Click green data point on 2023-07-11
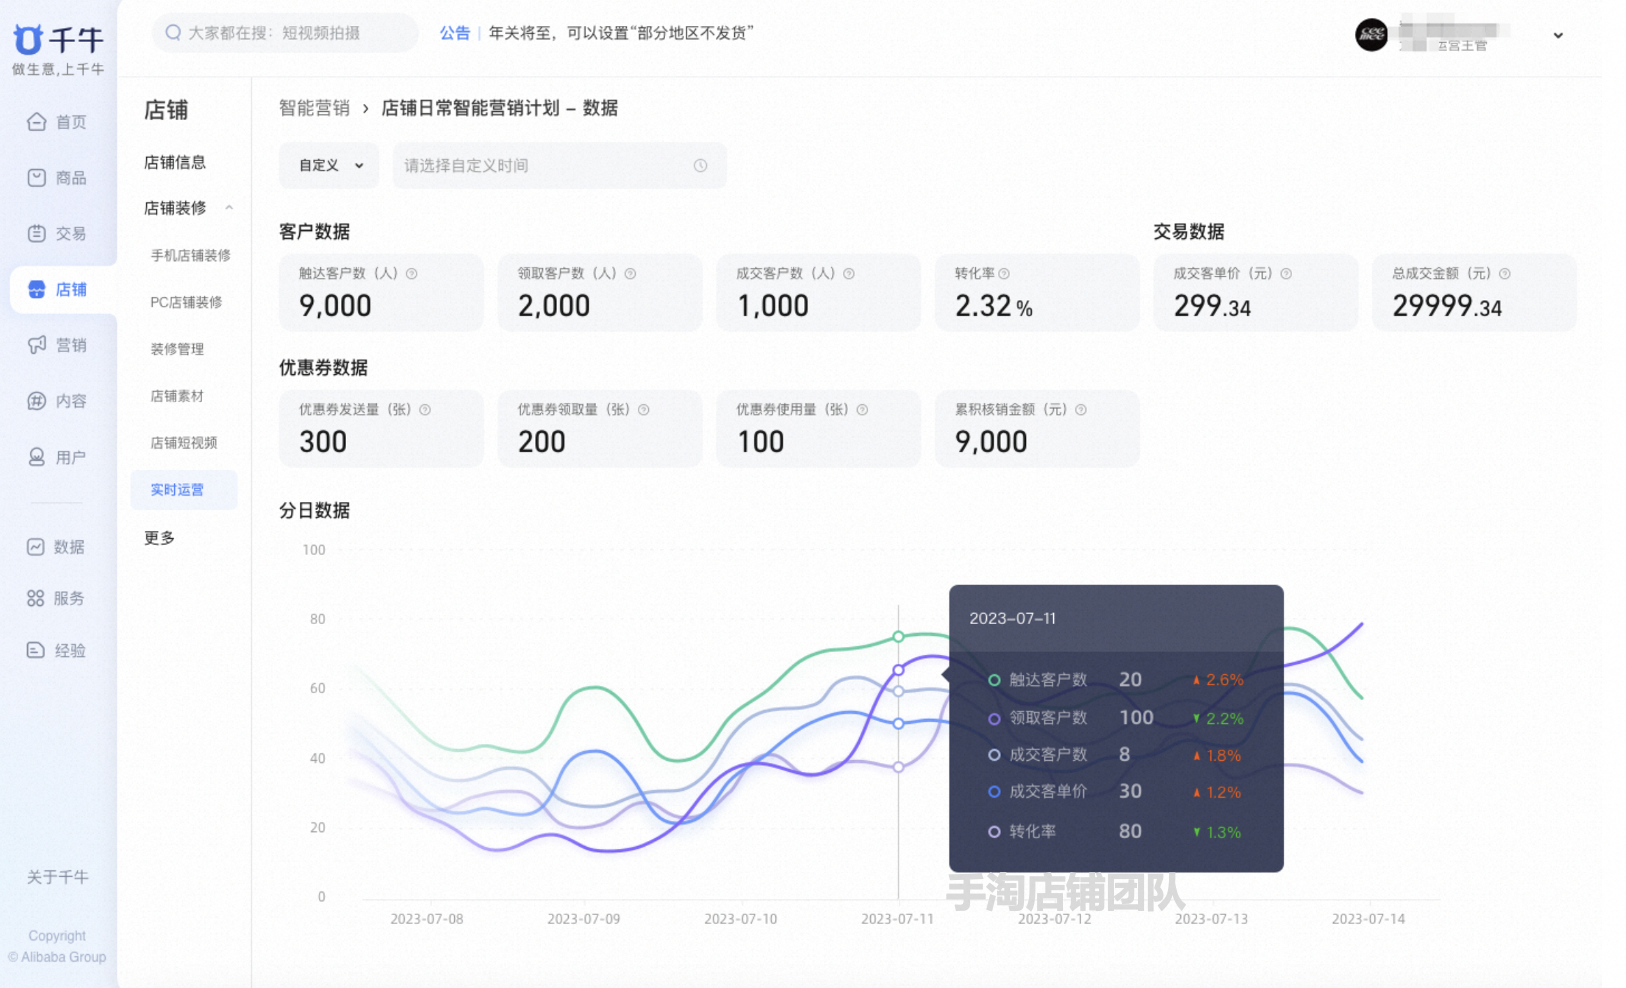 point(899,637)
